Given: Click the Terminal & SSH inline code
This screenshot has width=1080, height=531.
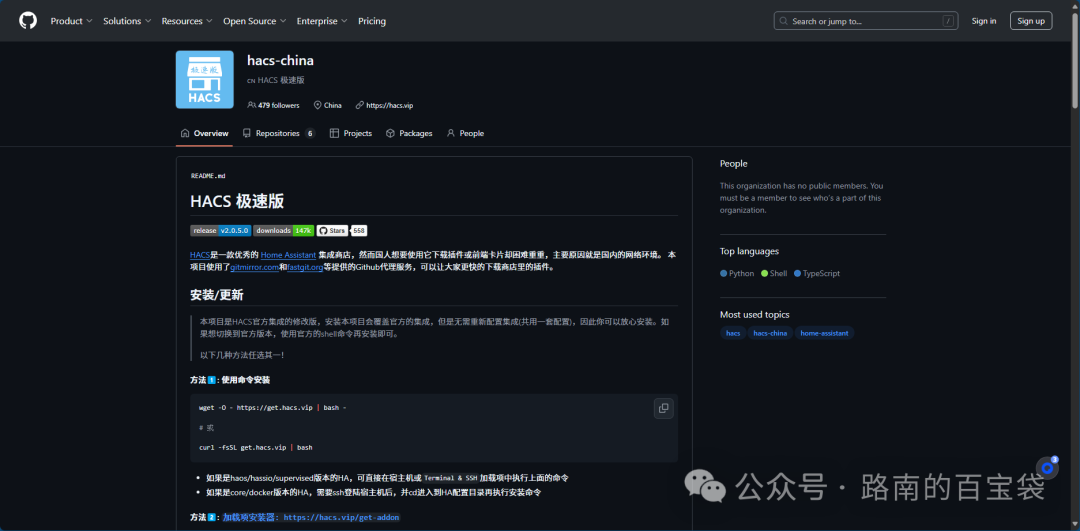Looking at the screenshot, I should pos(450,478).
